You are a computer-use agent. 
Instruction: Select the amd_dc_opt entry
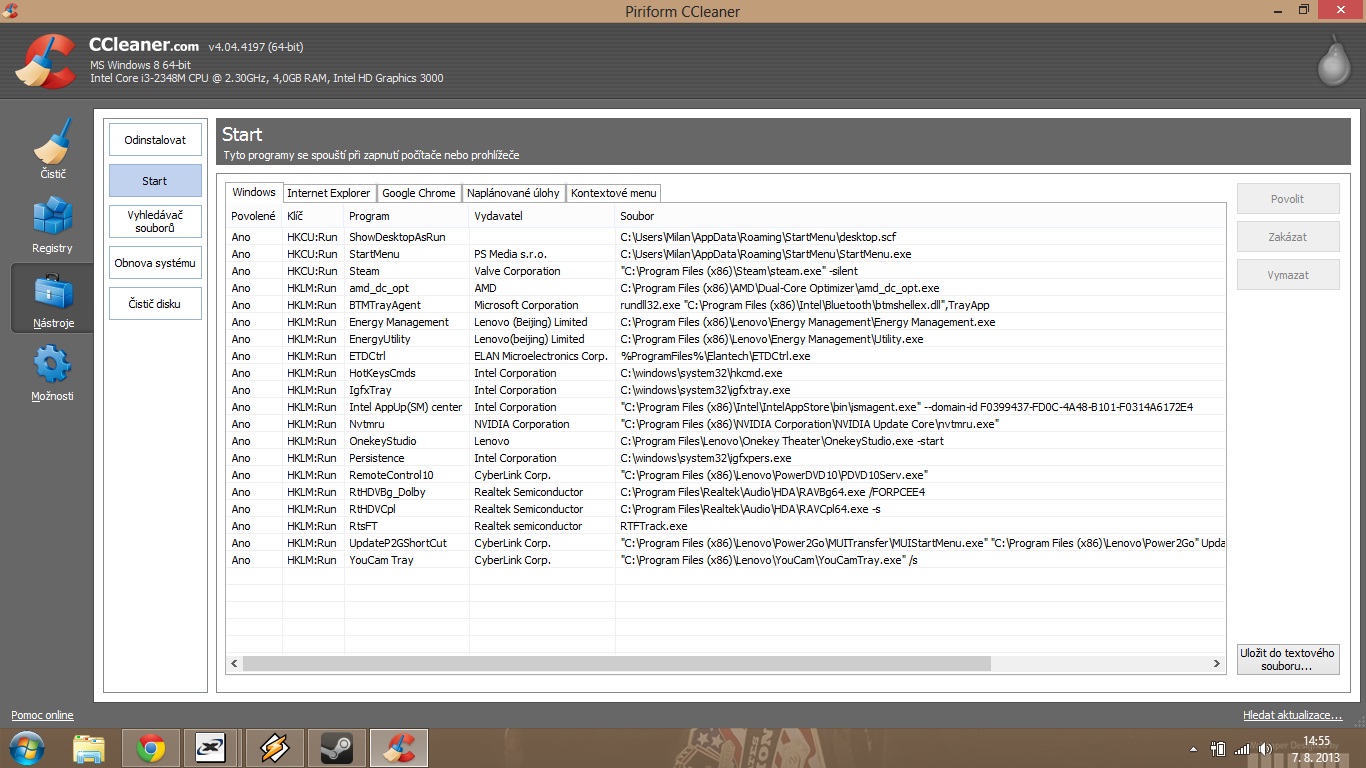(725, 288)
